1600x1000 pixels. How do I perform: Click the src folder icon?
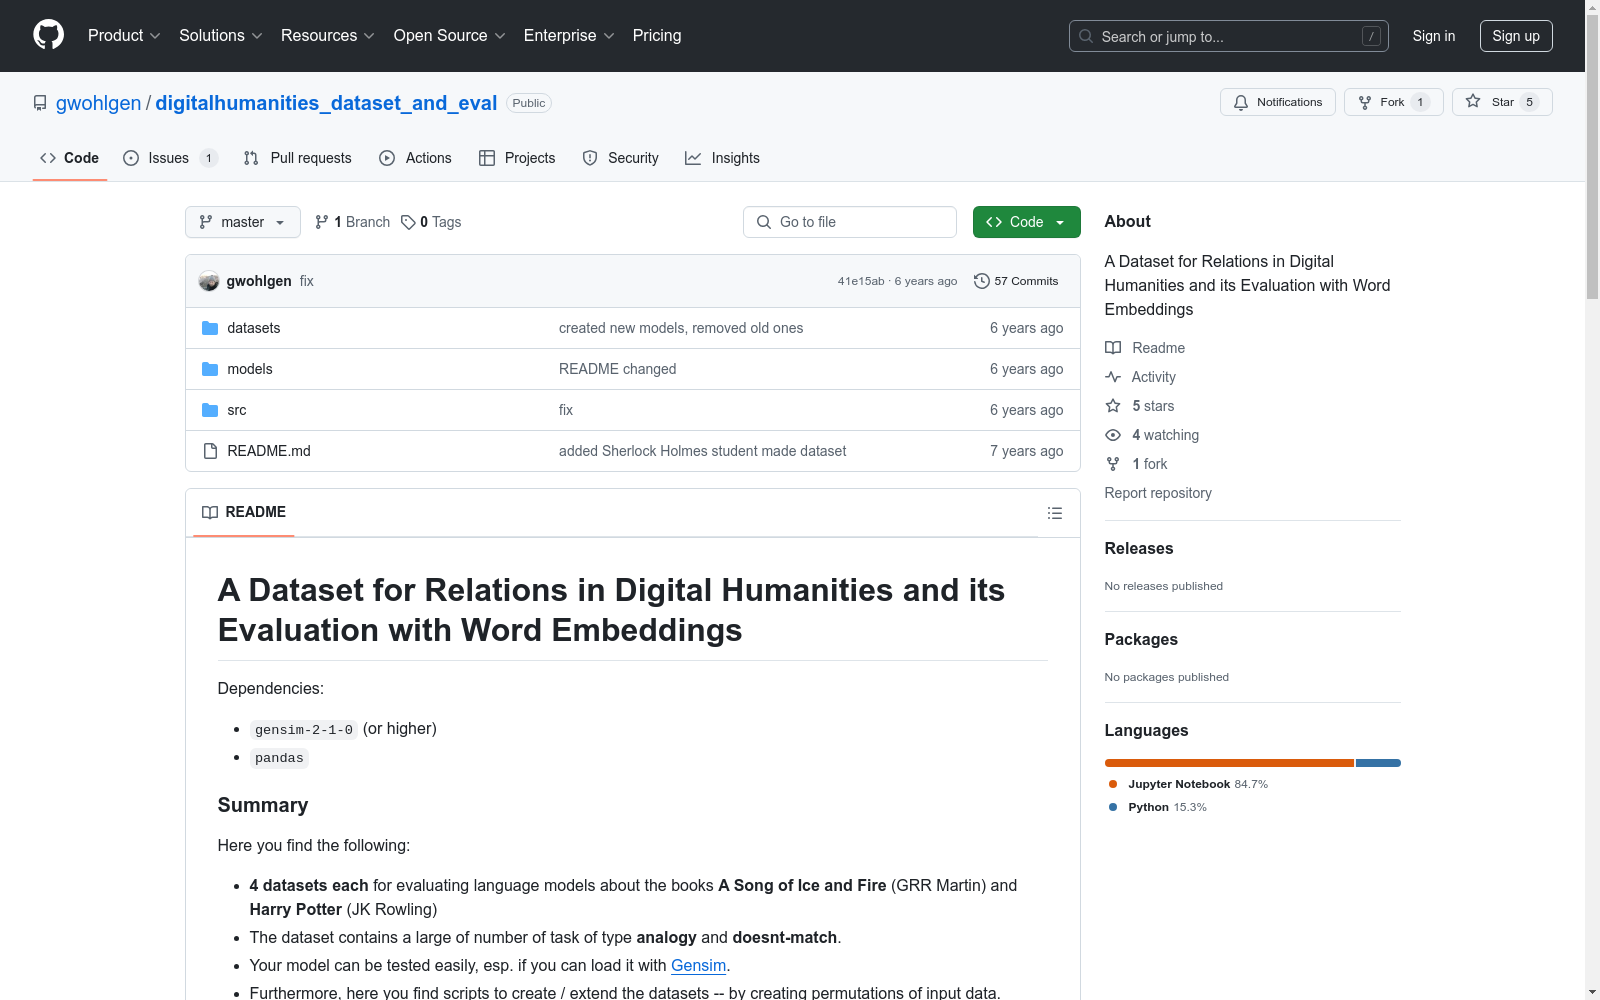coord(210,410)
